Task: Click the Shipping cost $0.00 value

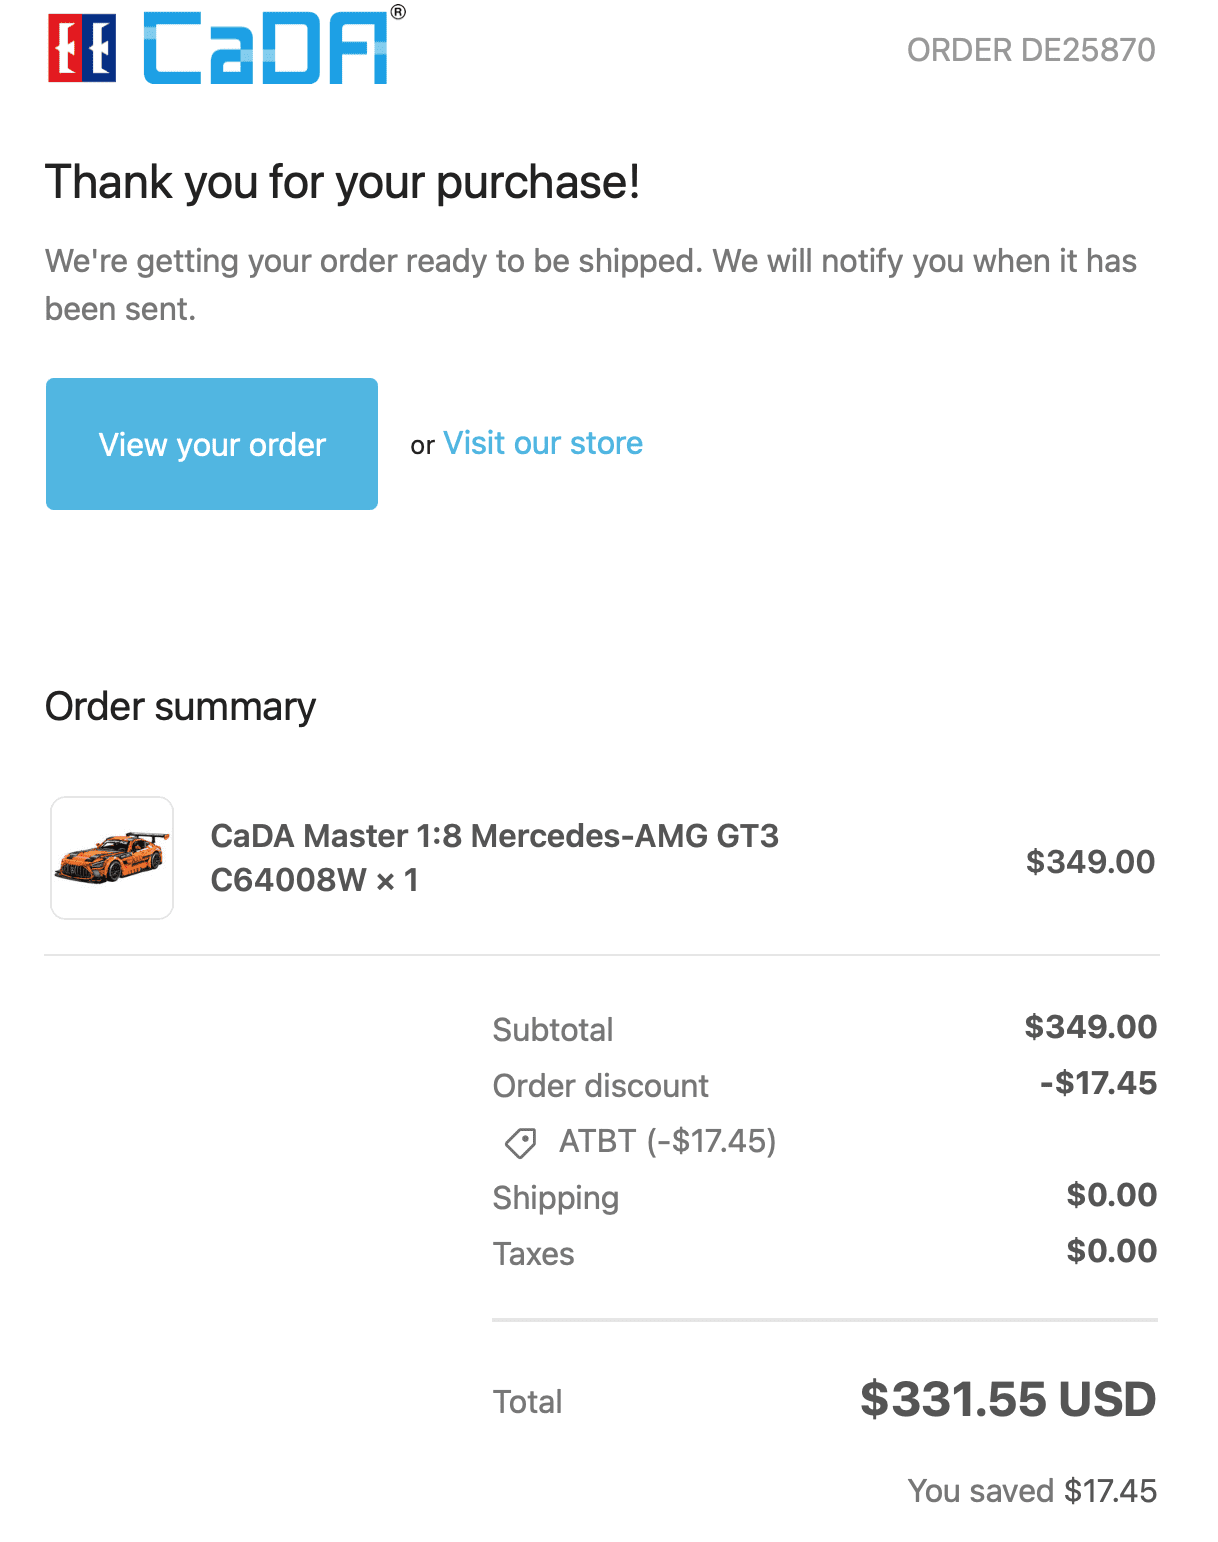Action: click(x=1111, y=1195)
